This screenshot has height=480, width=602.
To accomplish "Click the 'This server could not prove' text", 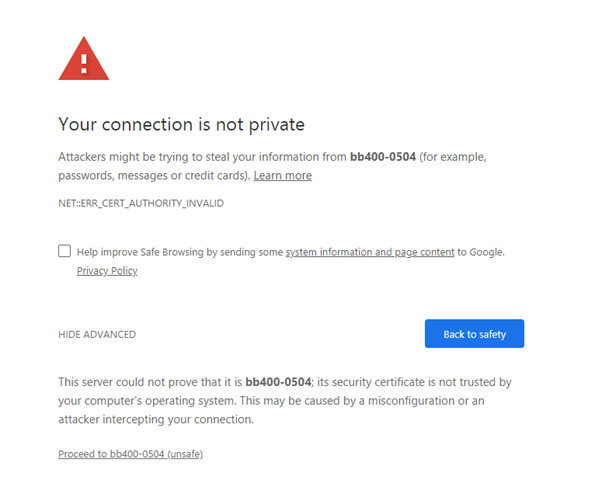I will (x=150, y=382).
